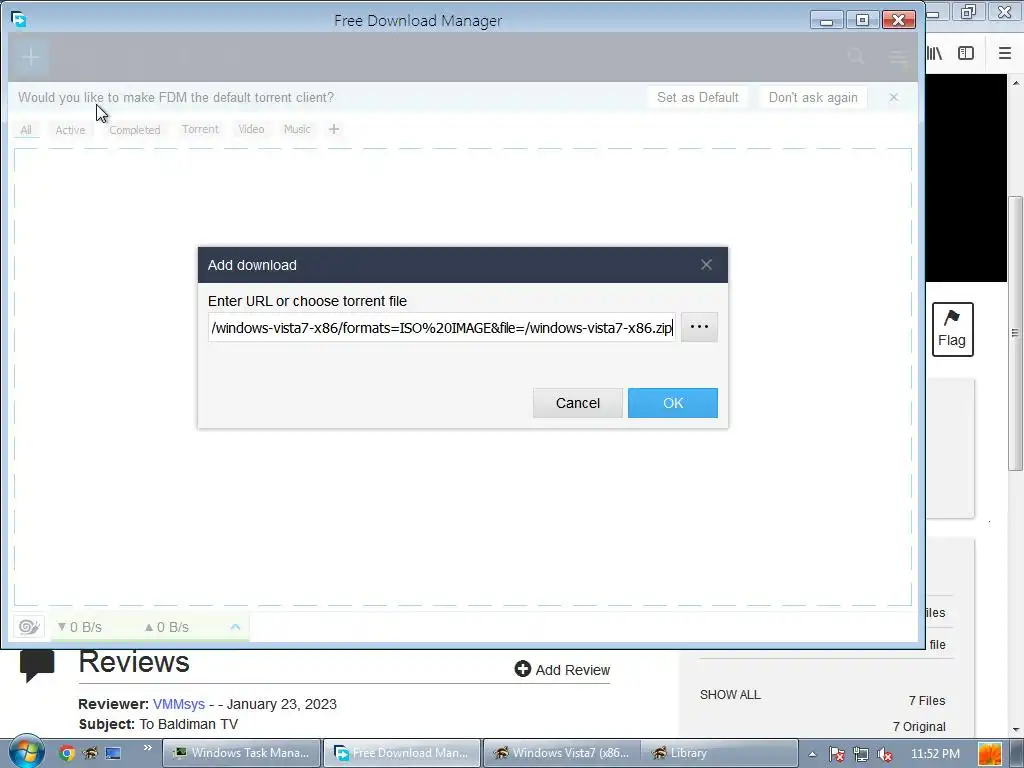1024x768 pixels.
Task: Toggle snail speed-limit mode icon
Action: (29, 627)
